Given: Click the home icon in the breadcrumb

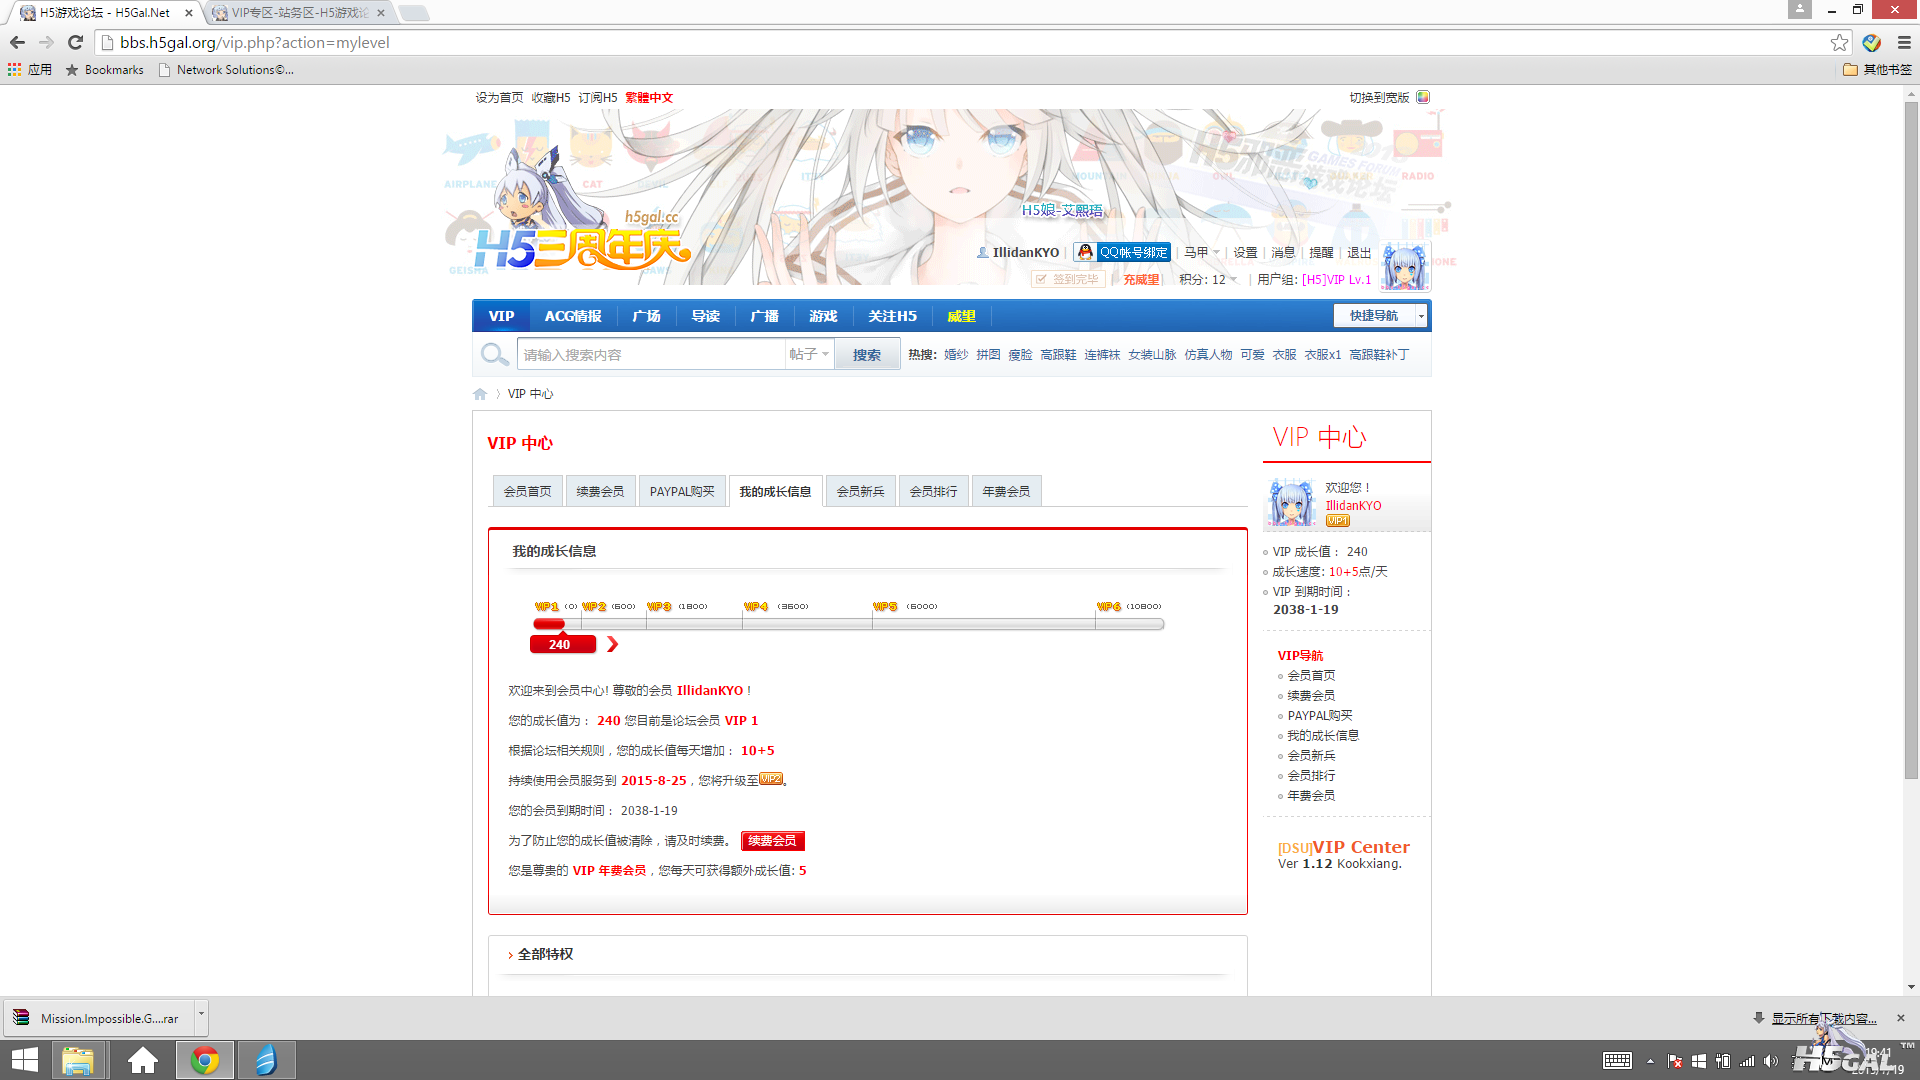Looking at the screenshot, I should [480, 394].
